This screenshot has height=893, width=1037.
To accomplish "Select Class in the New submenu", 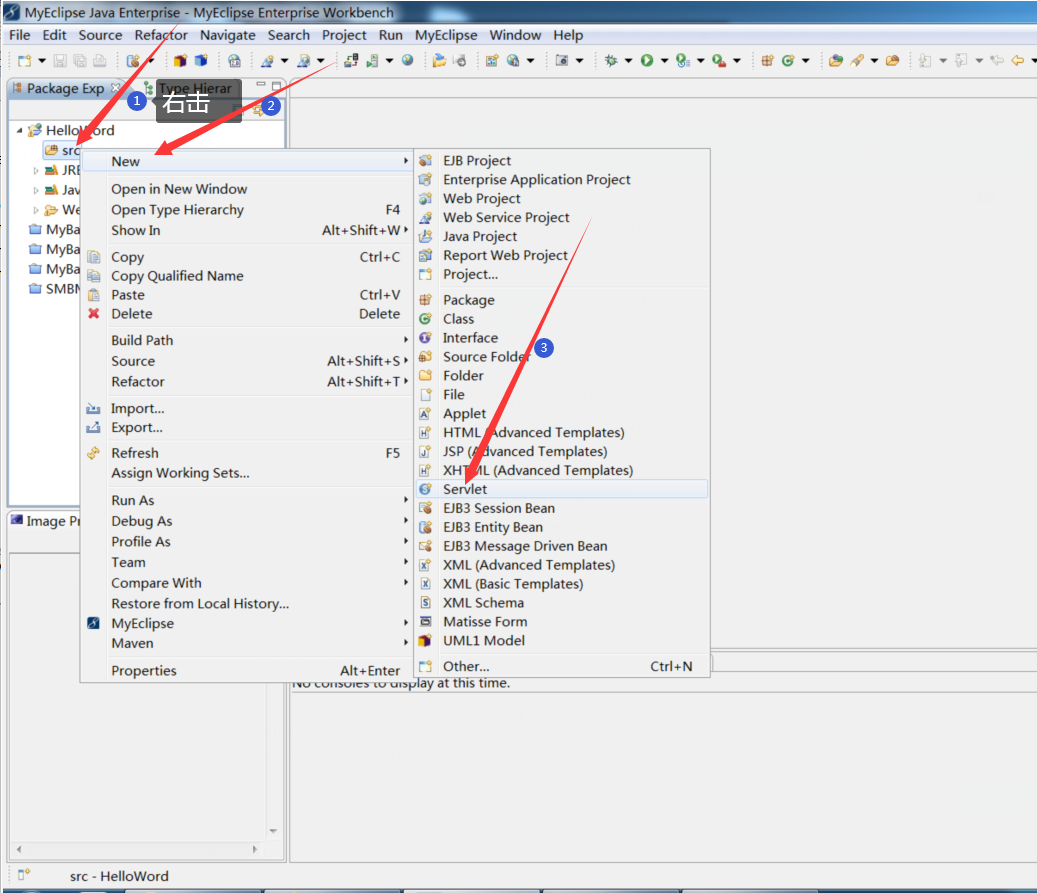I will click(x=562, y=319).
